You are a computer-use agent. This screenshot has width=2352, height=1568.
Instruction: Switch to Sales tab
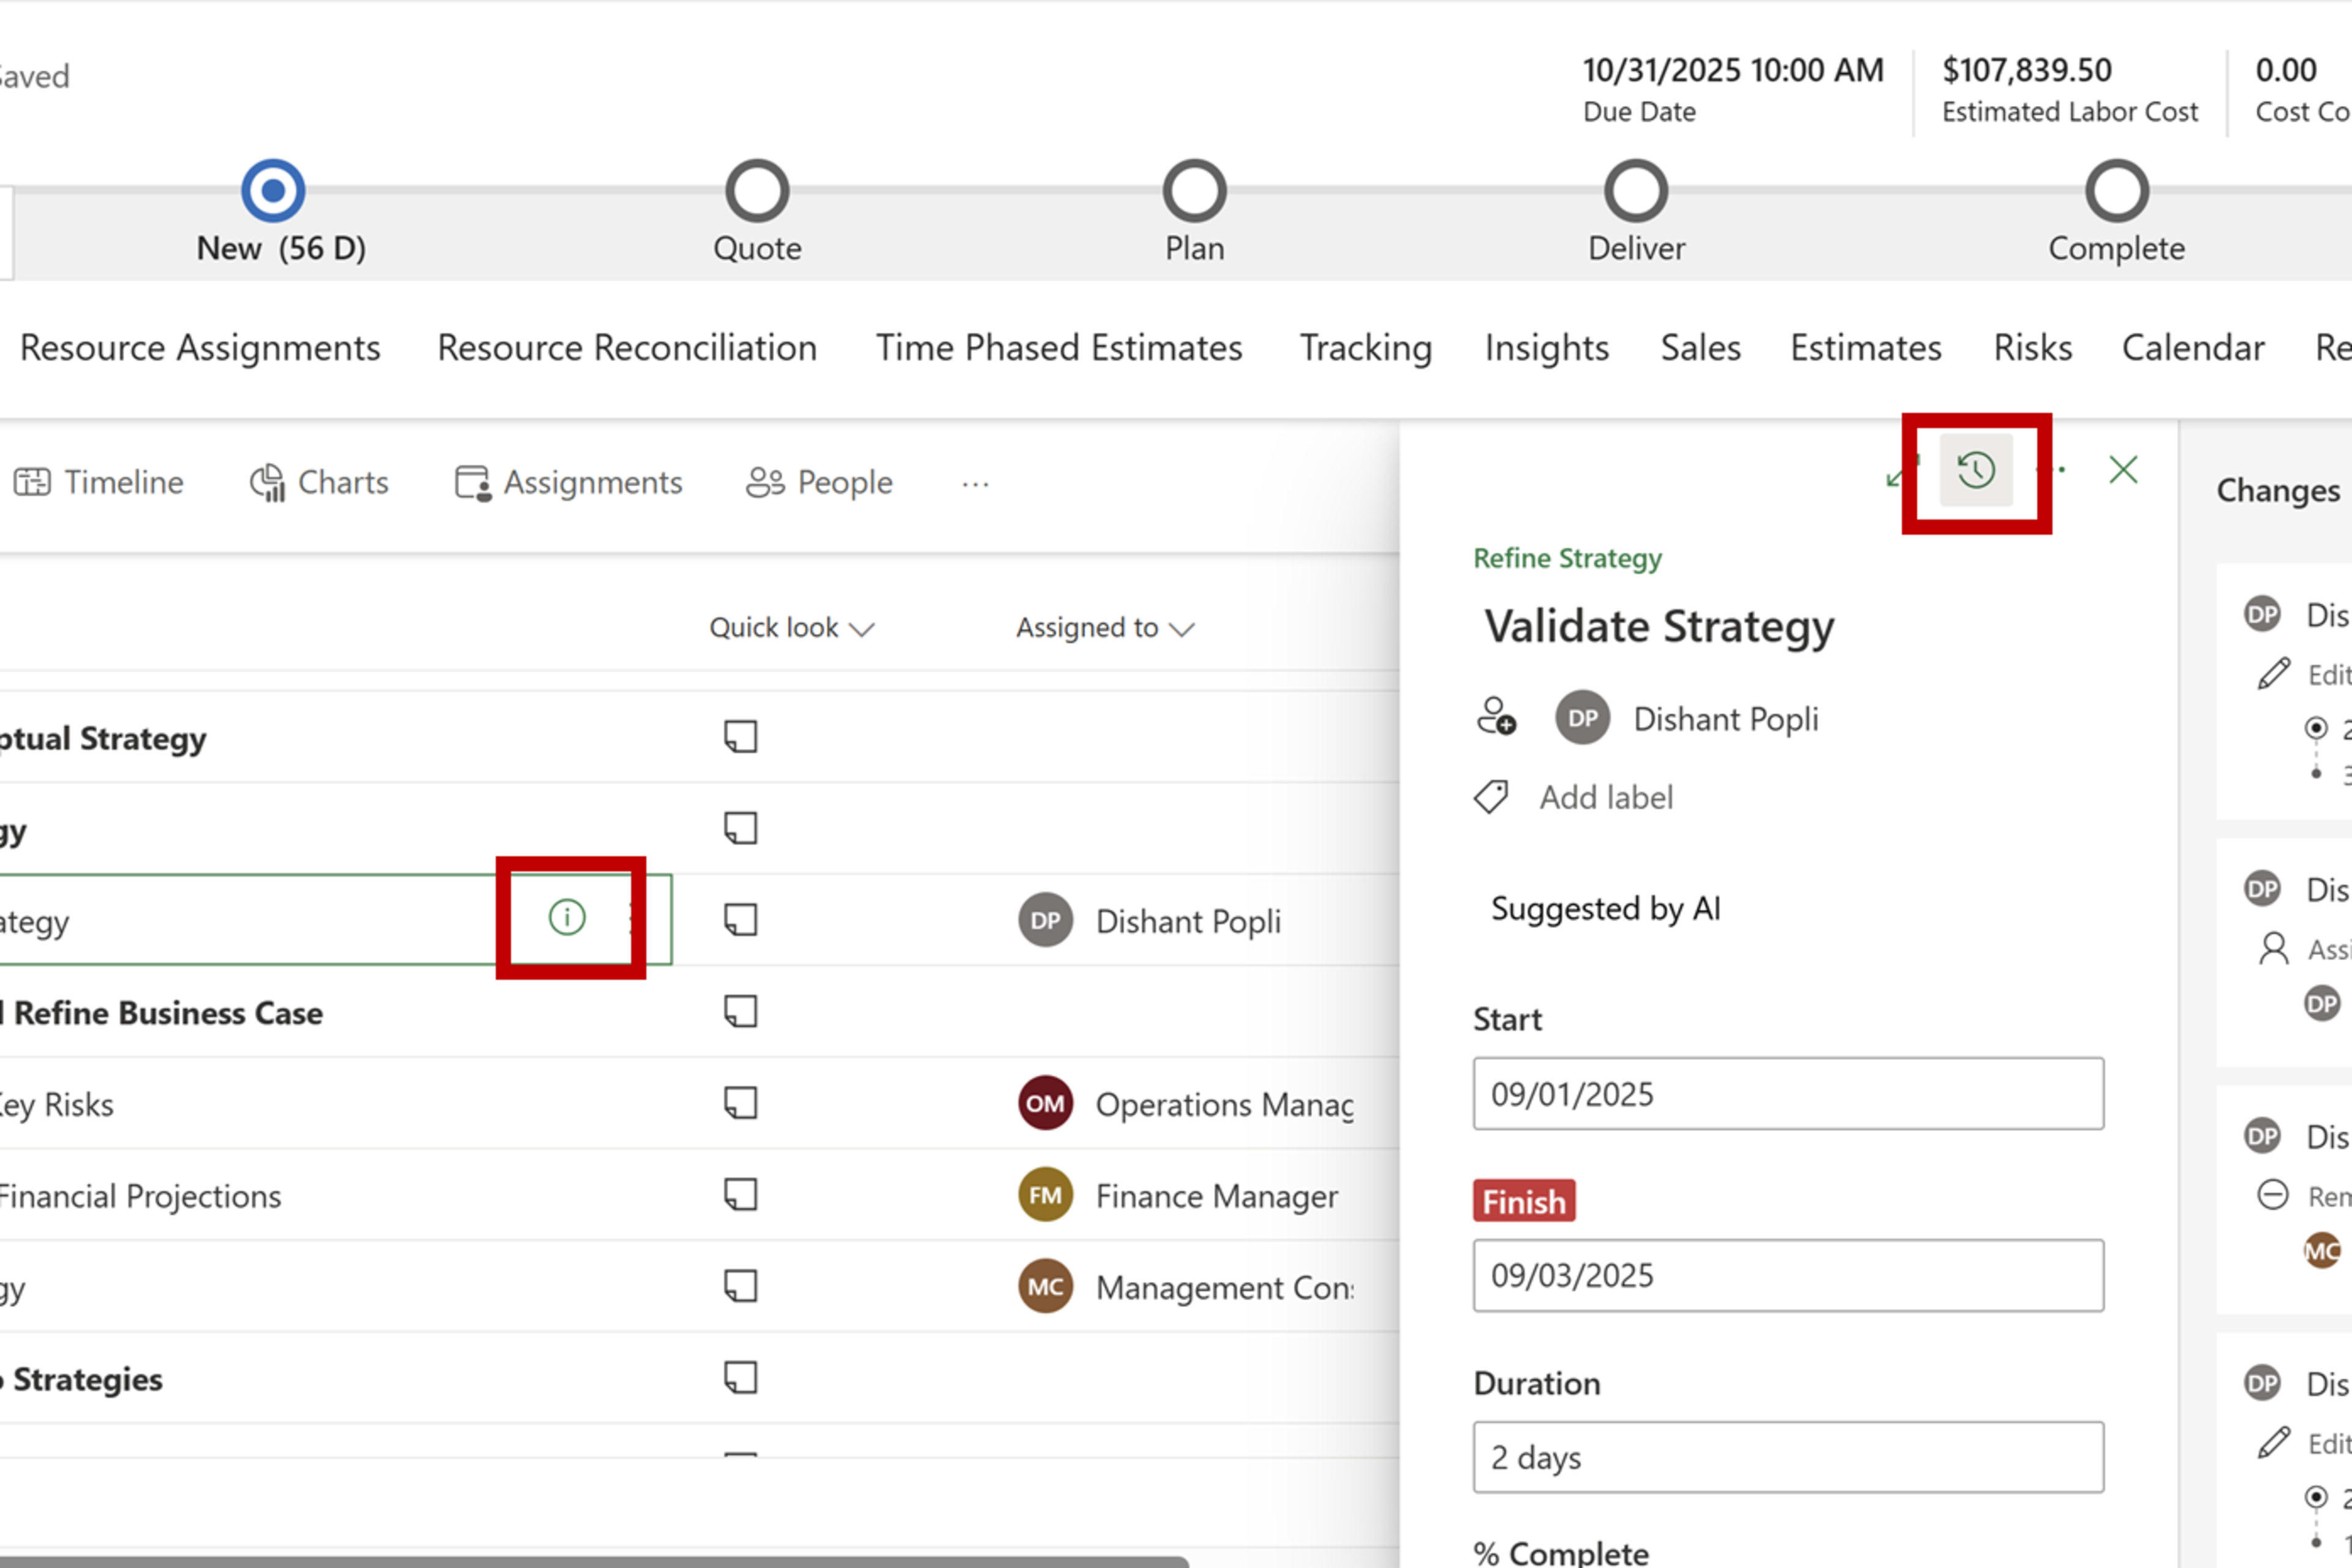tap(1701, 348)
